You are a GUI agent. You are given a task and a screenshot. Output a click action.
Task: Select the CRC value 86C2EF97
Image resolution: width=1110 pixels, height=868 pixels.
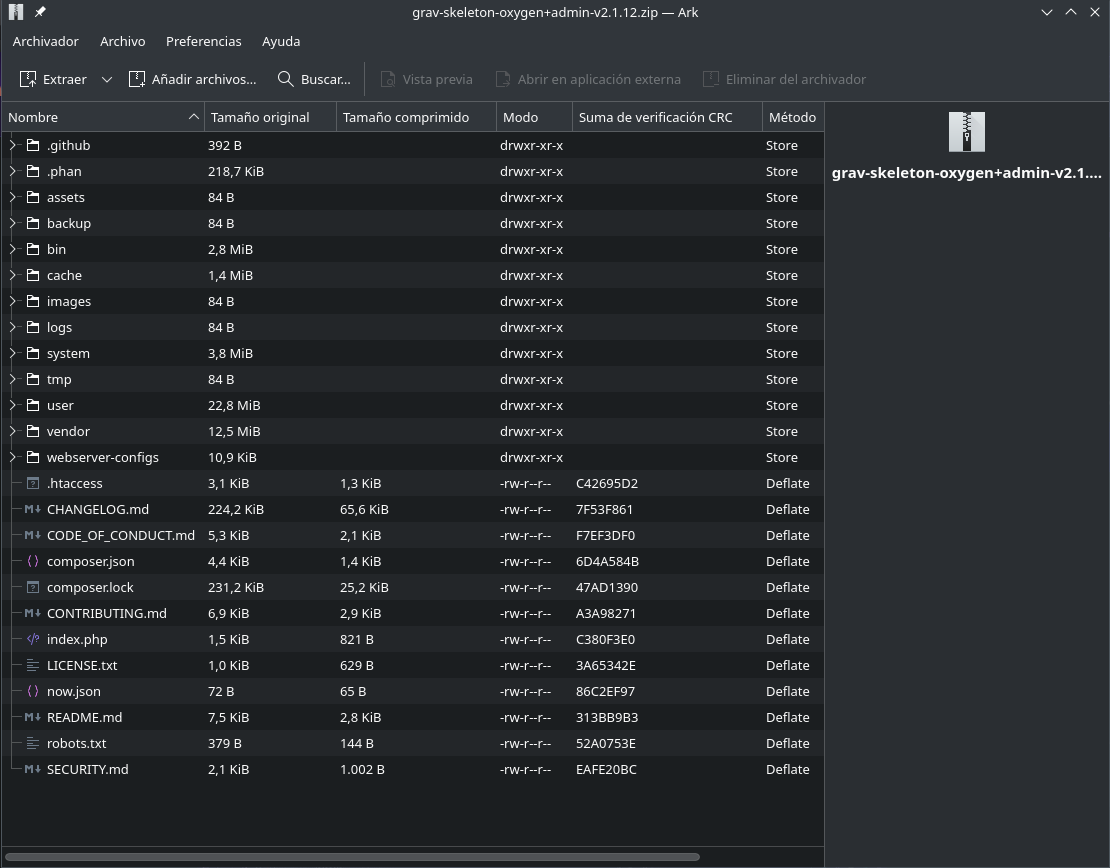[605, 692]
